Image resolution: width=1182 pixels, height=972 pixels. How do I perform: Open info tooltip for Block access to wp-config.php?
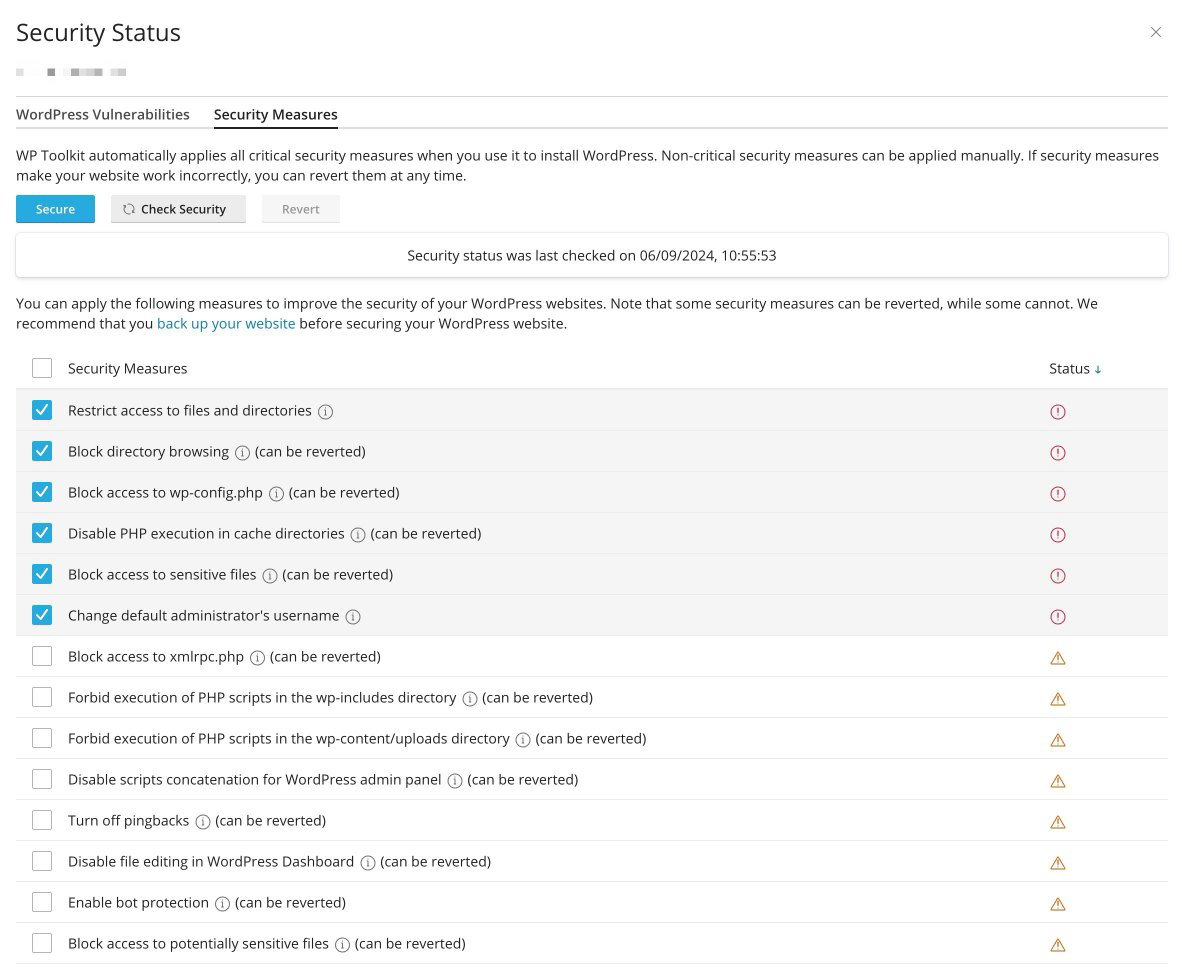tap(276, 494)
